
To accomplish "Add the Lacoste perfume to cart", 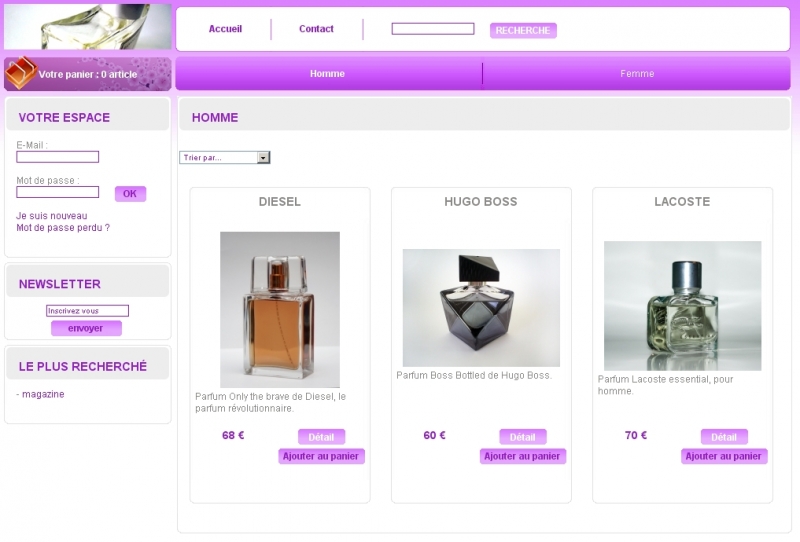I will [x=724, y=456].
